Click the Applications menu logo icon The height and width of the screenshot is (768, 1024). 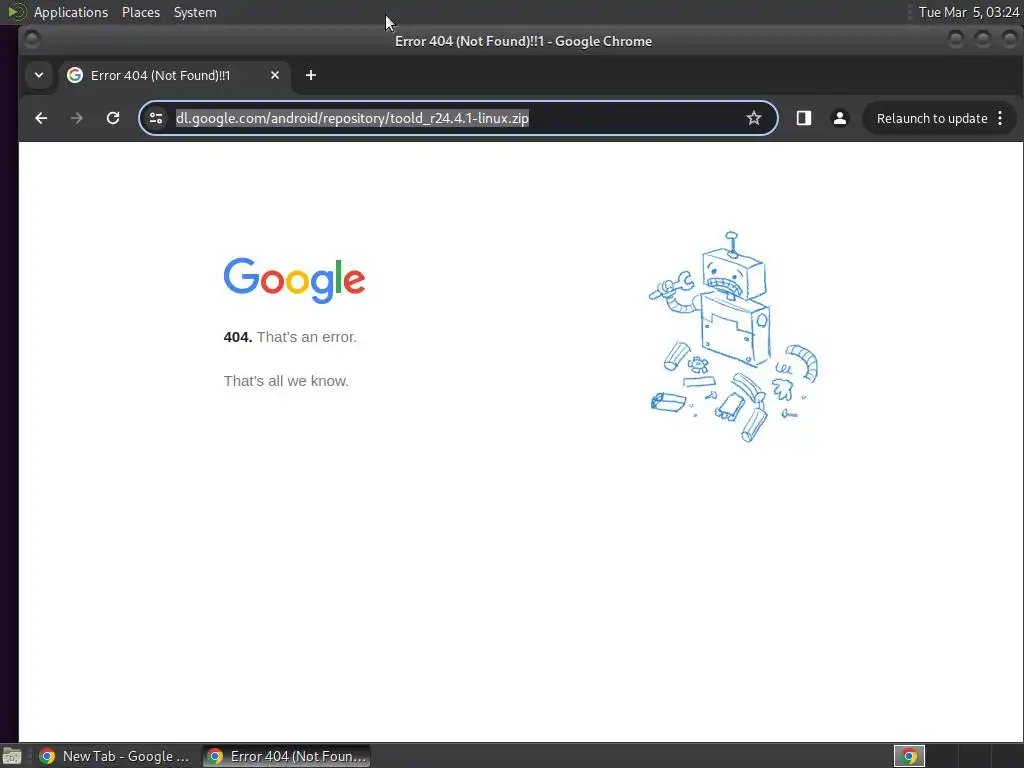(16, 12)
